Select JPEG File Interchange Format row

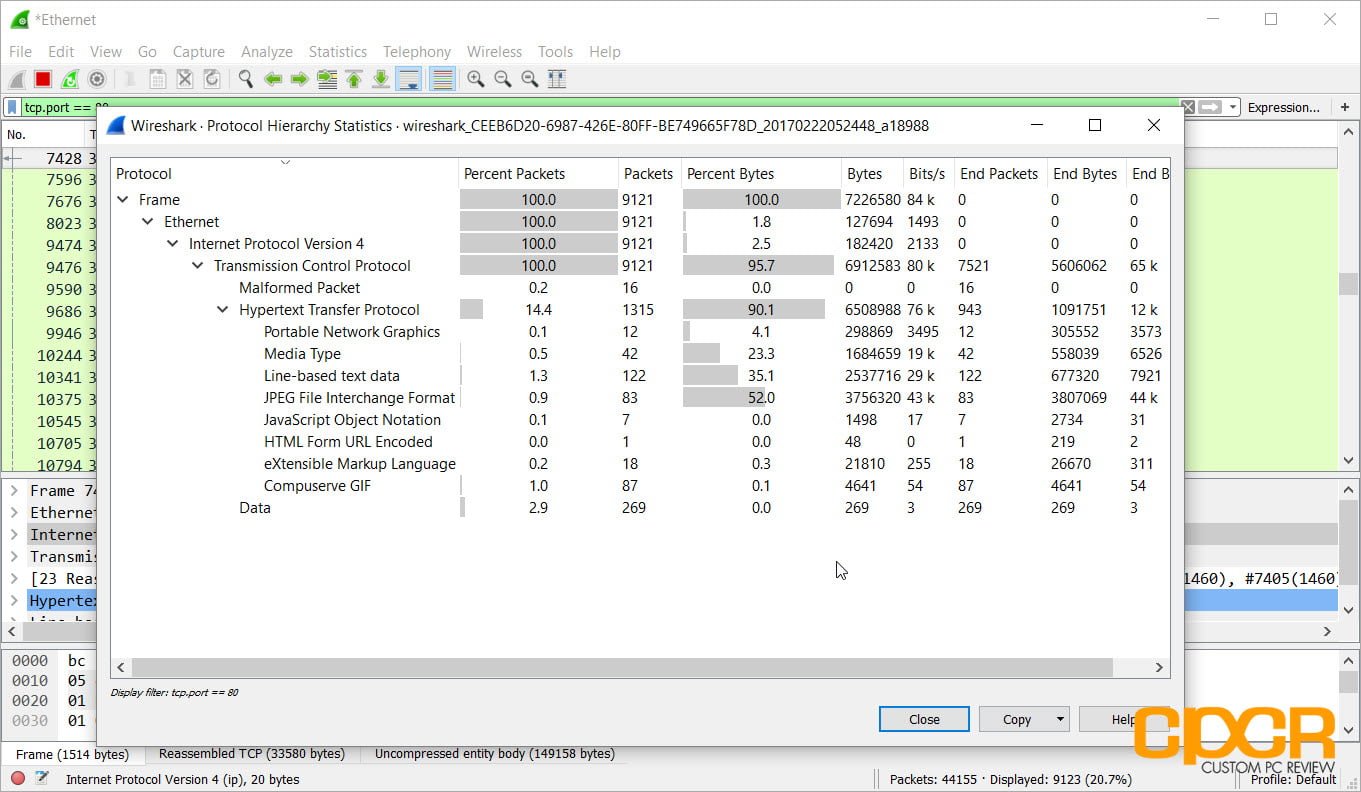click(x=640, y=398)
